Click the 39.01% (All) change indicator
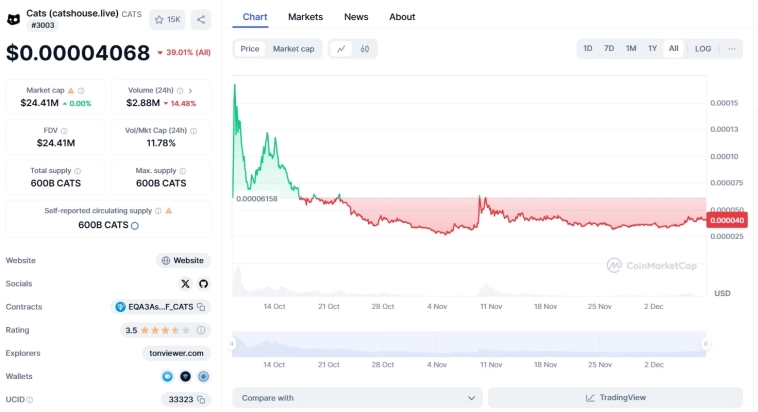This screenshot has height=412, width=758. (x=184, y=52)
